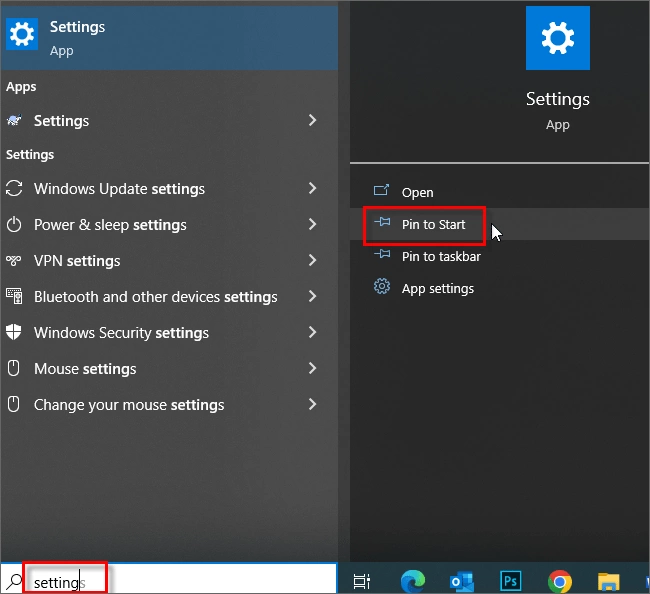Expand Bluetooth and other devices chevron

(x=312, y=296)
